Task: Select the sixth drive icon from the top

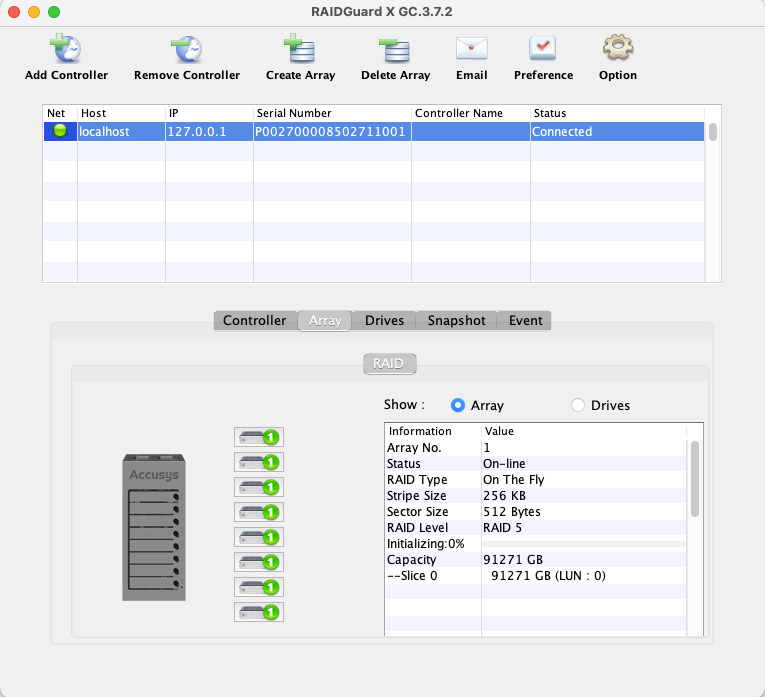Action: pos(259,562)
